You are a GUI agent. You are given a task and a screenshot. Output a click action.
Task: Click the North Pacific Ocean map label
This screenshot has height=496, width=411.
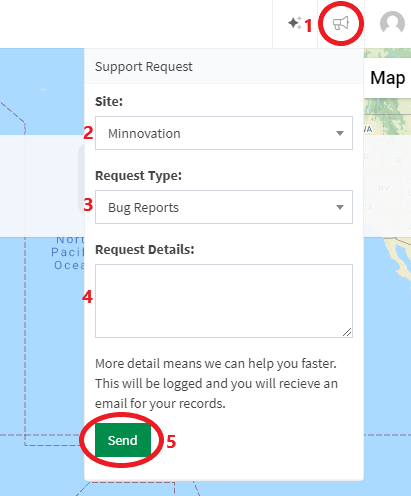click(68, 252)
